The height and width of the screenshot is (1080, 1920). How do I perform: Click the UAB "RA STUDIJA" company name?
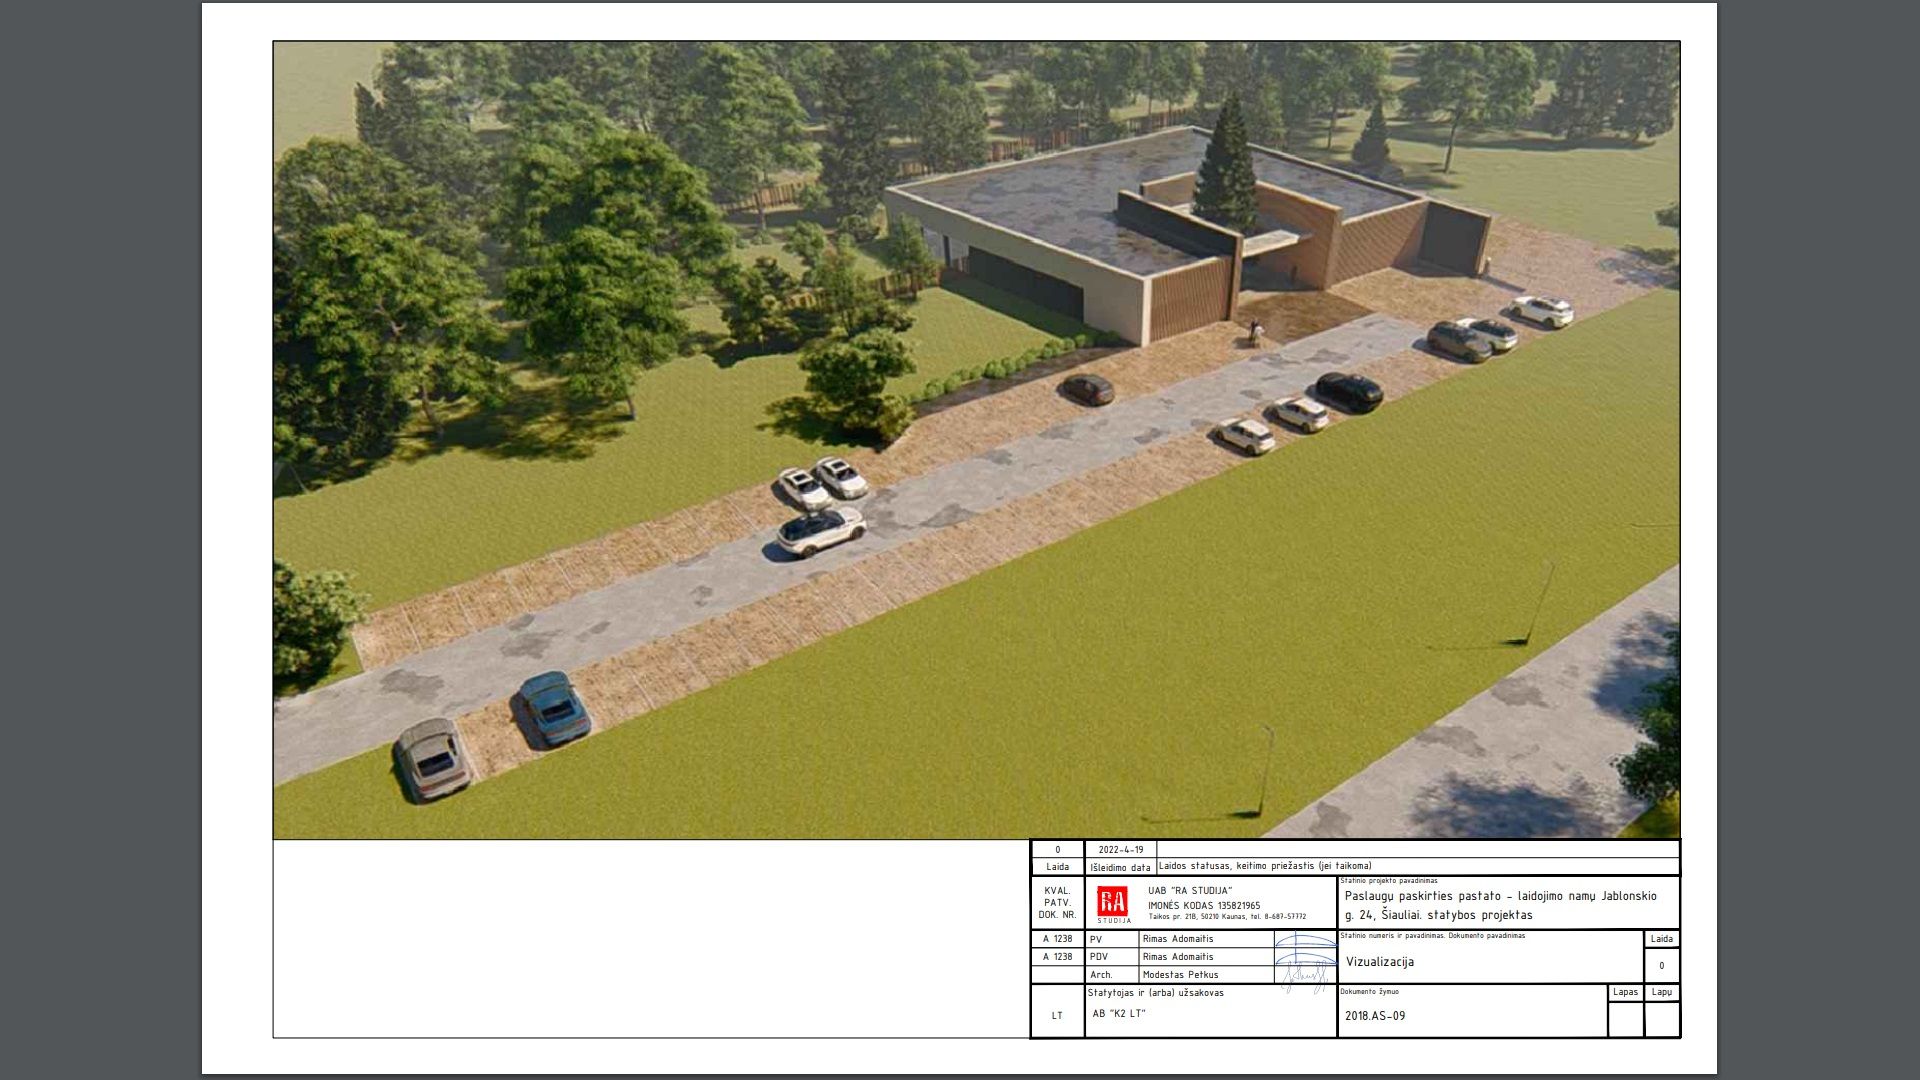[x=1189, y=891]
